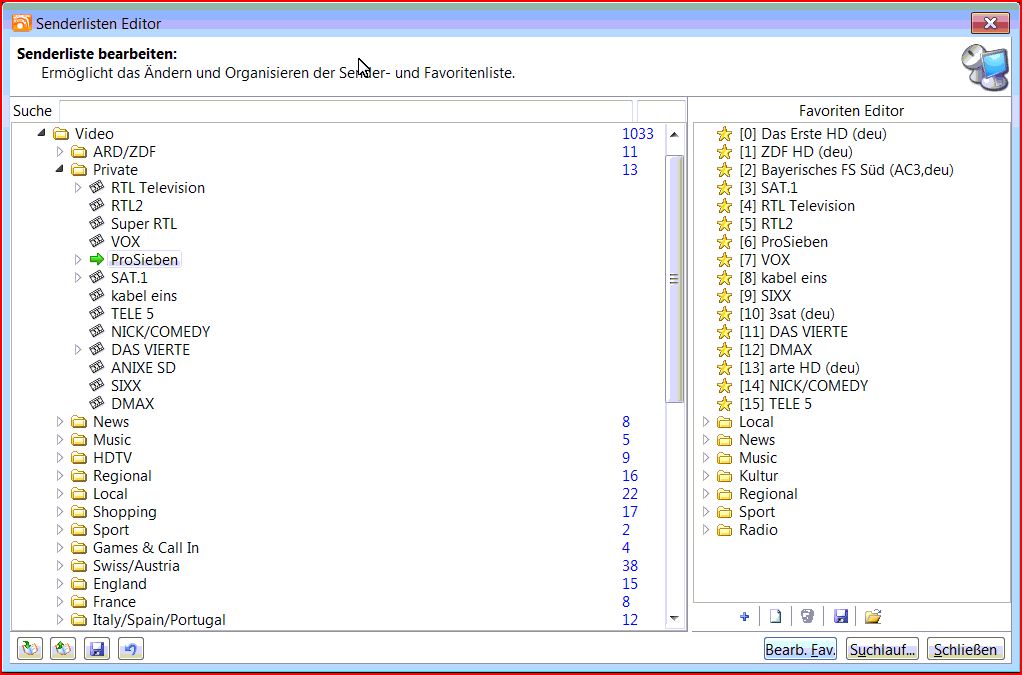Select the Local folder in the Favoriten Editor

756,422
